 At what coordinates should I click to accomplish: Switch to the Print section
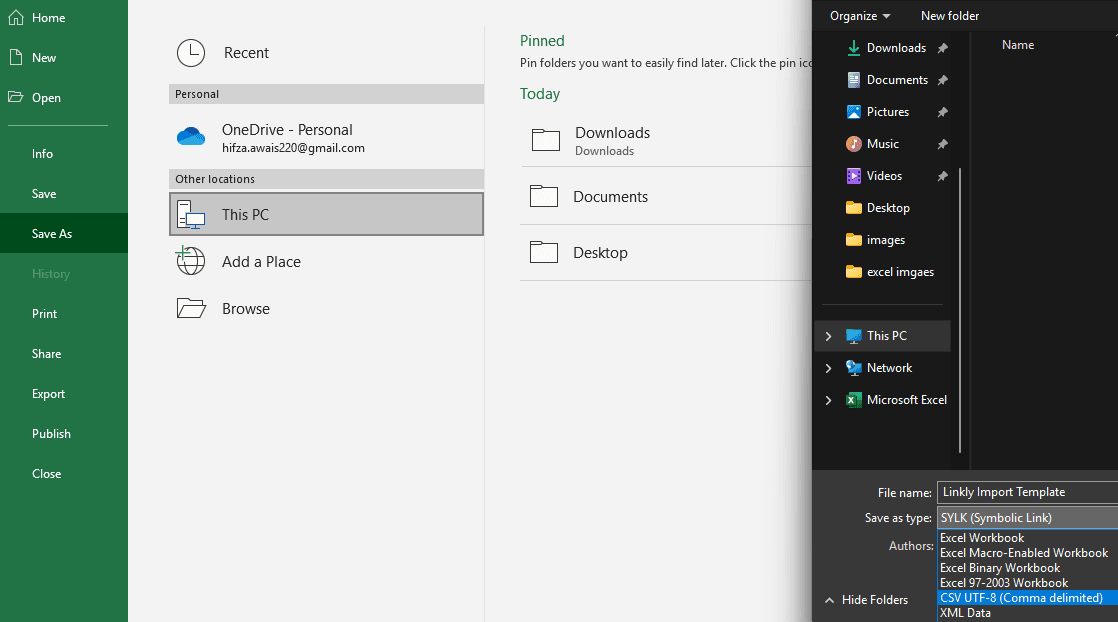point(44,313)
